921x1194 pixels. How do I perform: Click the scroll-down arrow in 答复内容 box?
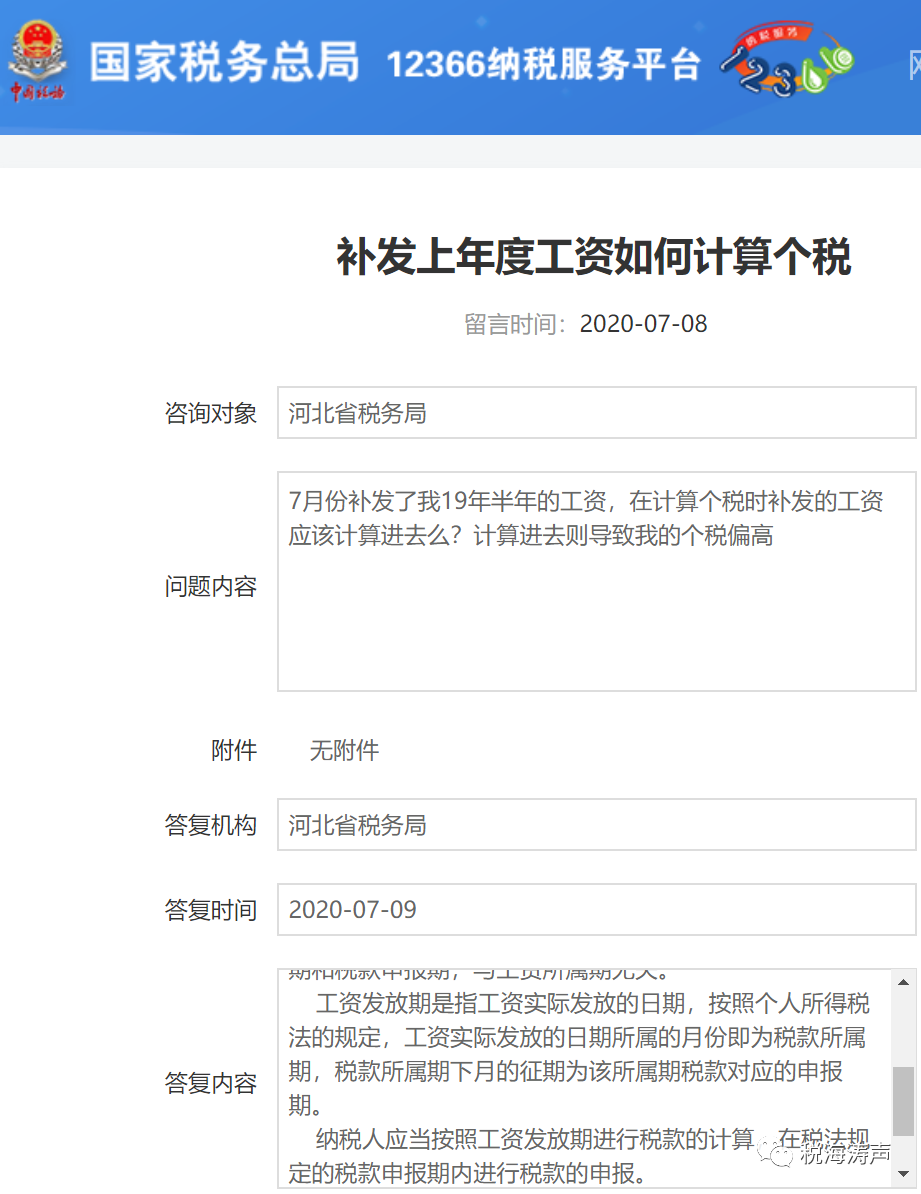coord(903,1173)
